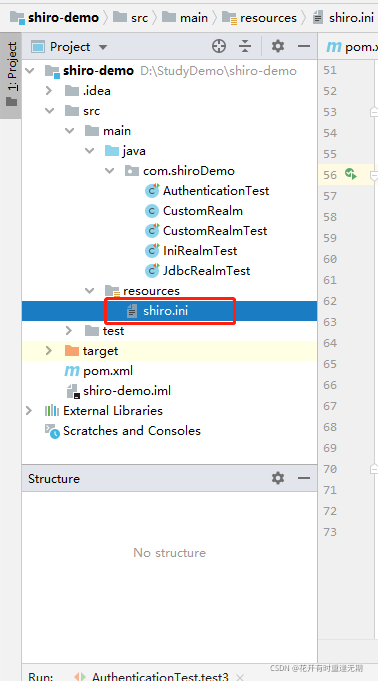378x681 pixels.
Task: Collapse the src folder
Action: pos(50,111)
